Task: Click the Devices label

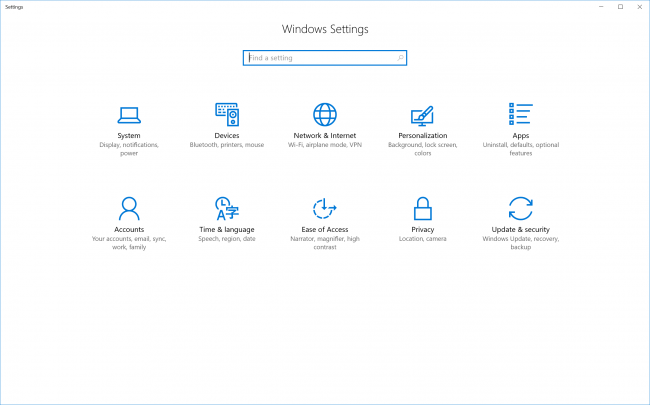Action: click(x=227, y=136)
